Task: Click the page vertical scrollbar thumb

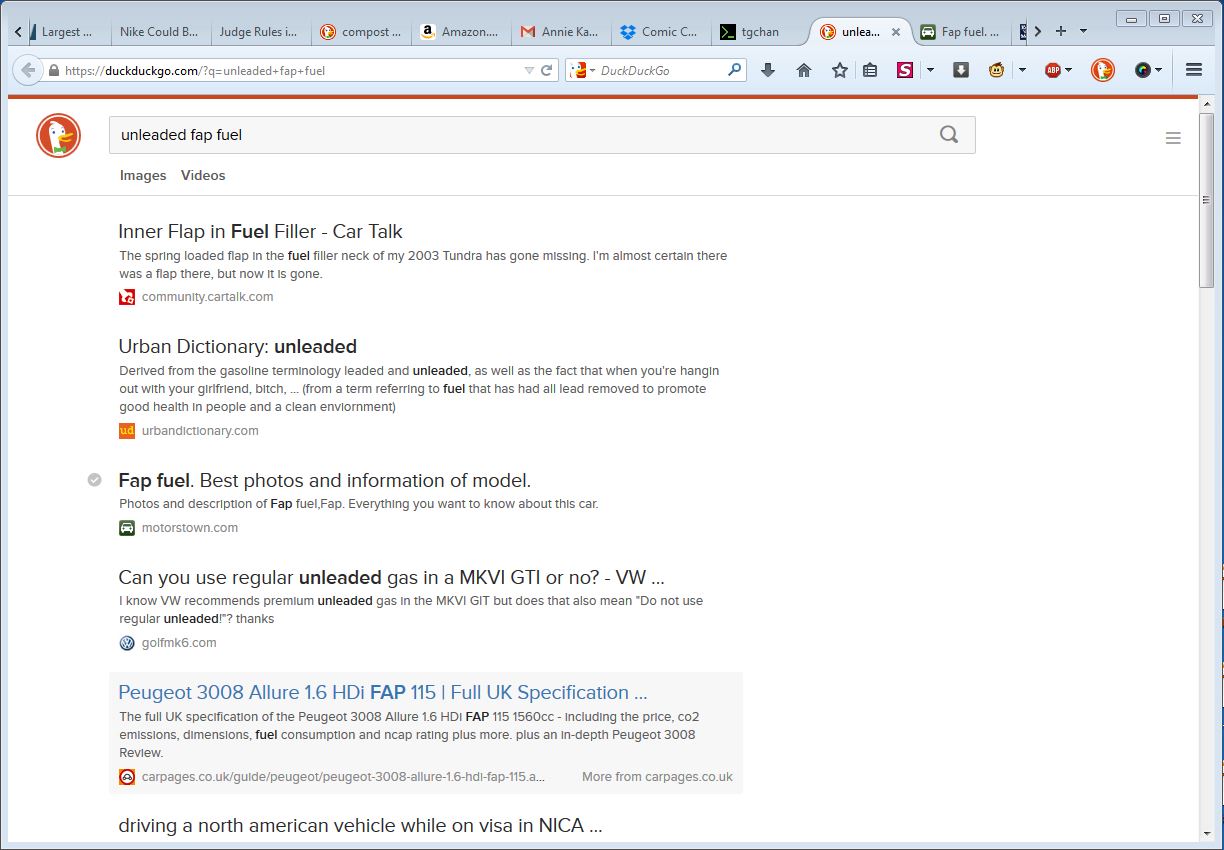Action: [x=1207, y=240]
